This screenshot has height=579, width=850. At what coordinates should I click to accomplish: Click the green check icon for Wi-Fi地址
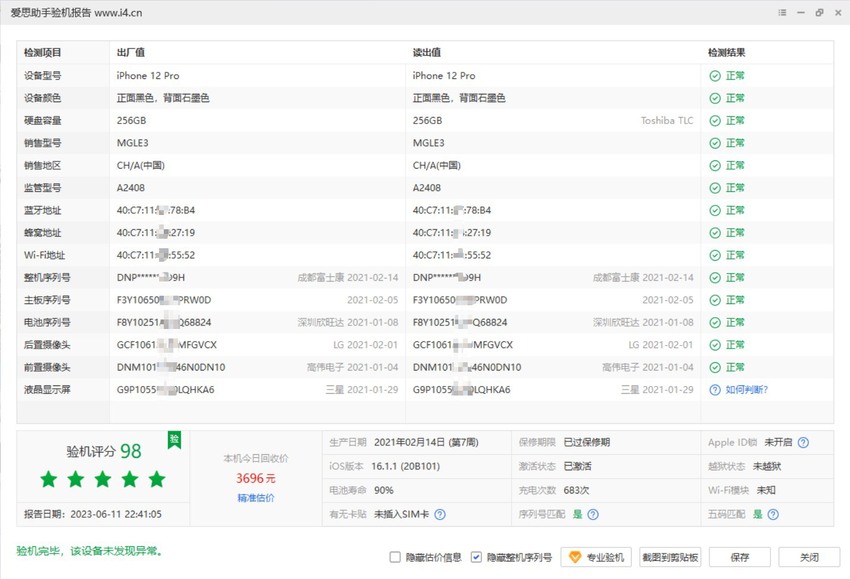[715, 255]
